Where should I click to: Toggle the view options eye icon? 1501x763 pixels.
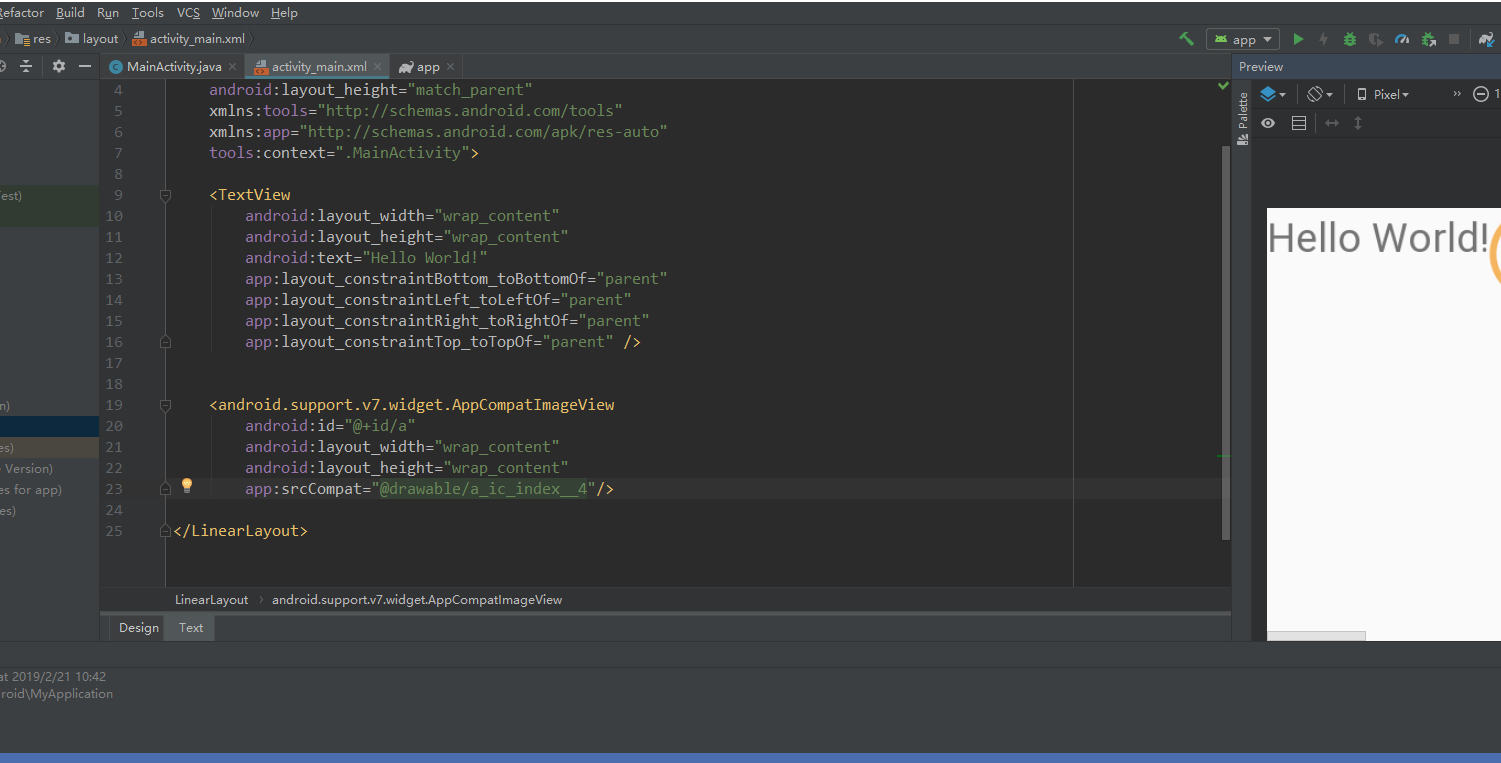(x=1268, y=123)
